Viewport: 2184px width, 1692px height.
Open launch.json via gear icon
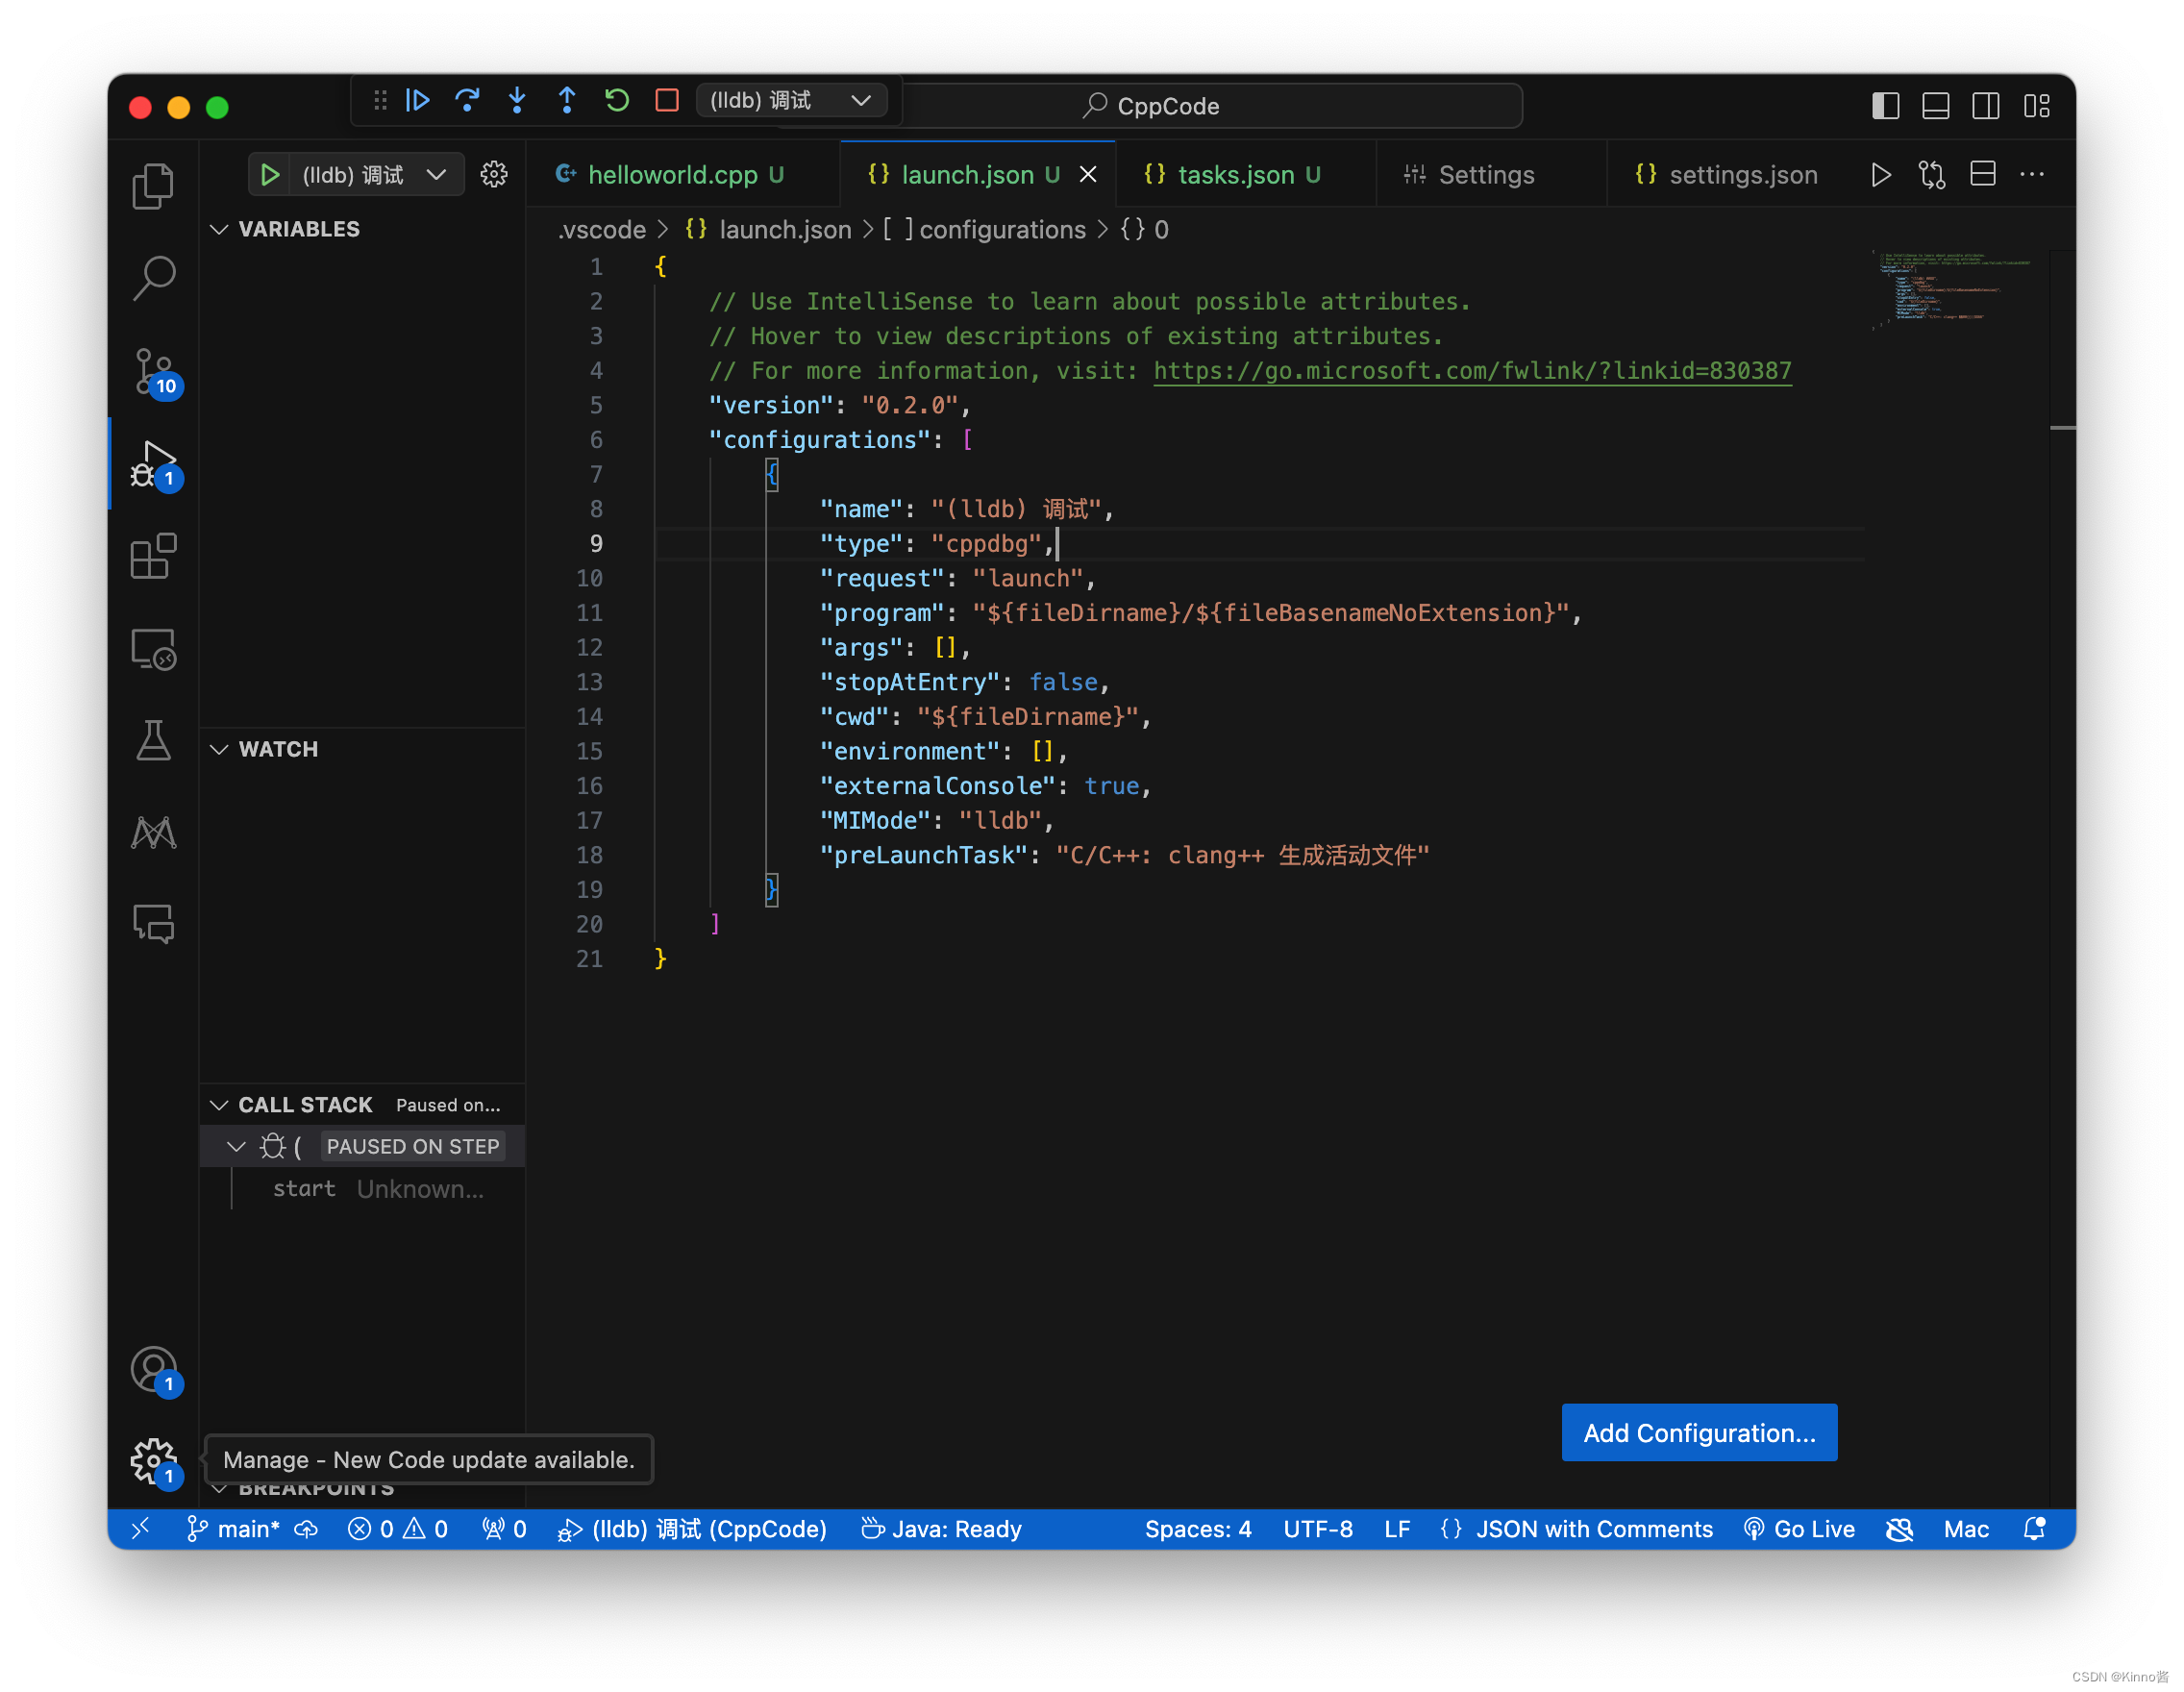point(494,175)
